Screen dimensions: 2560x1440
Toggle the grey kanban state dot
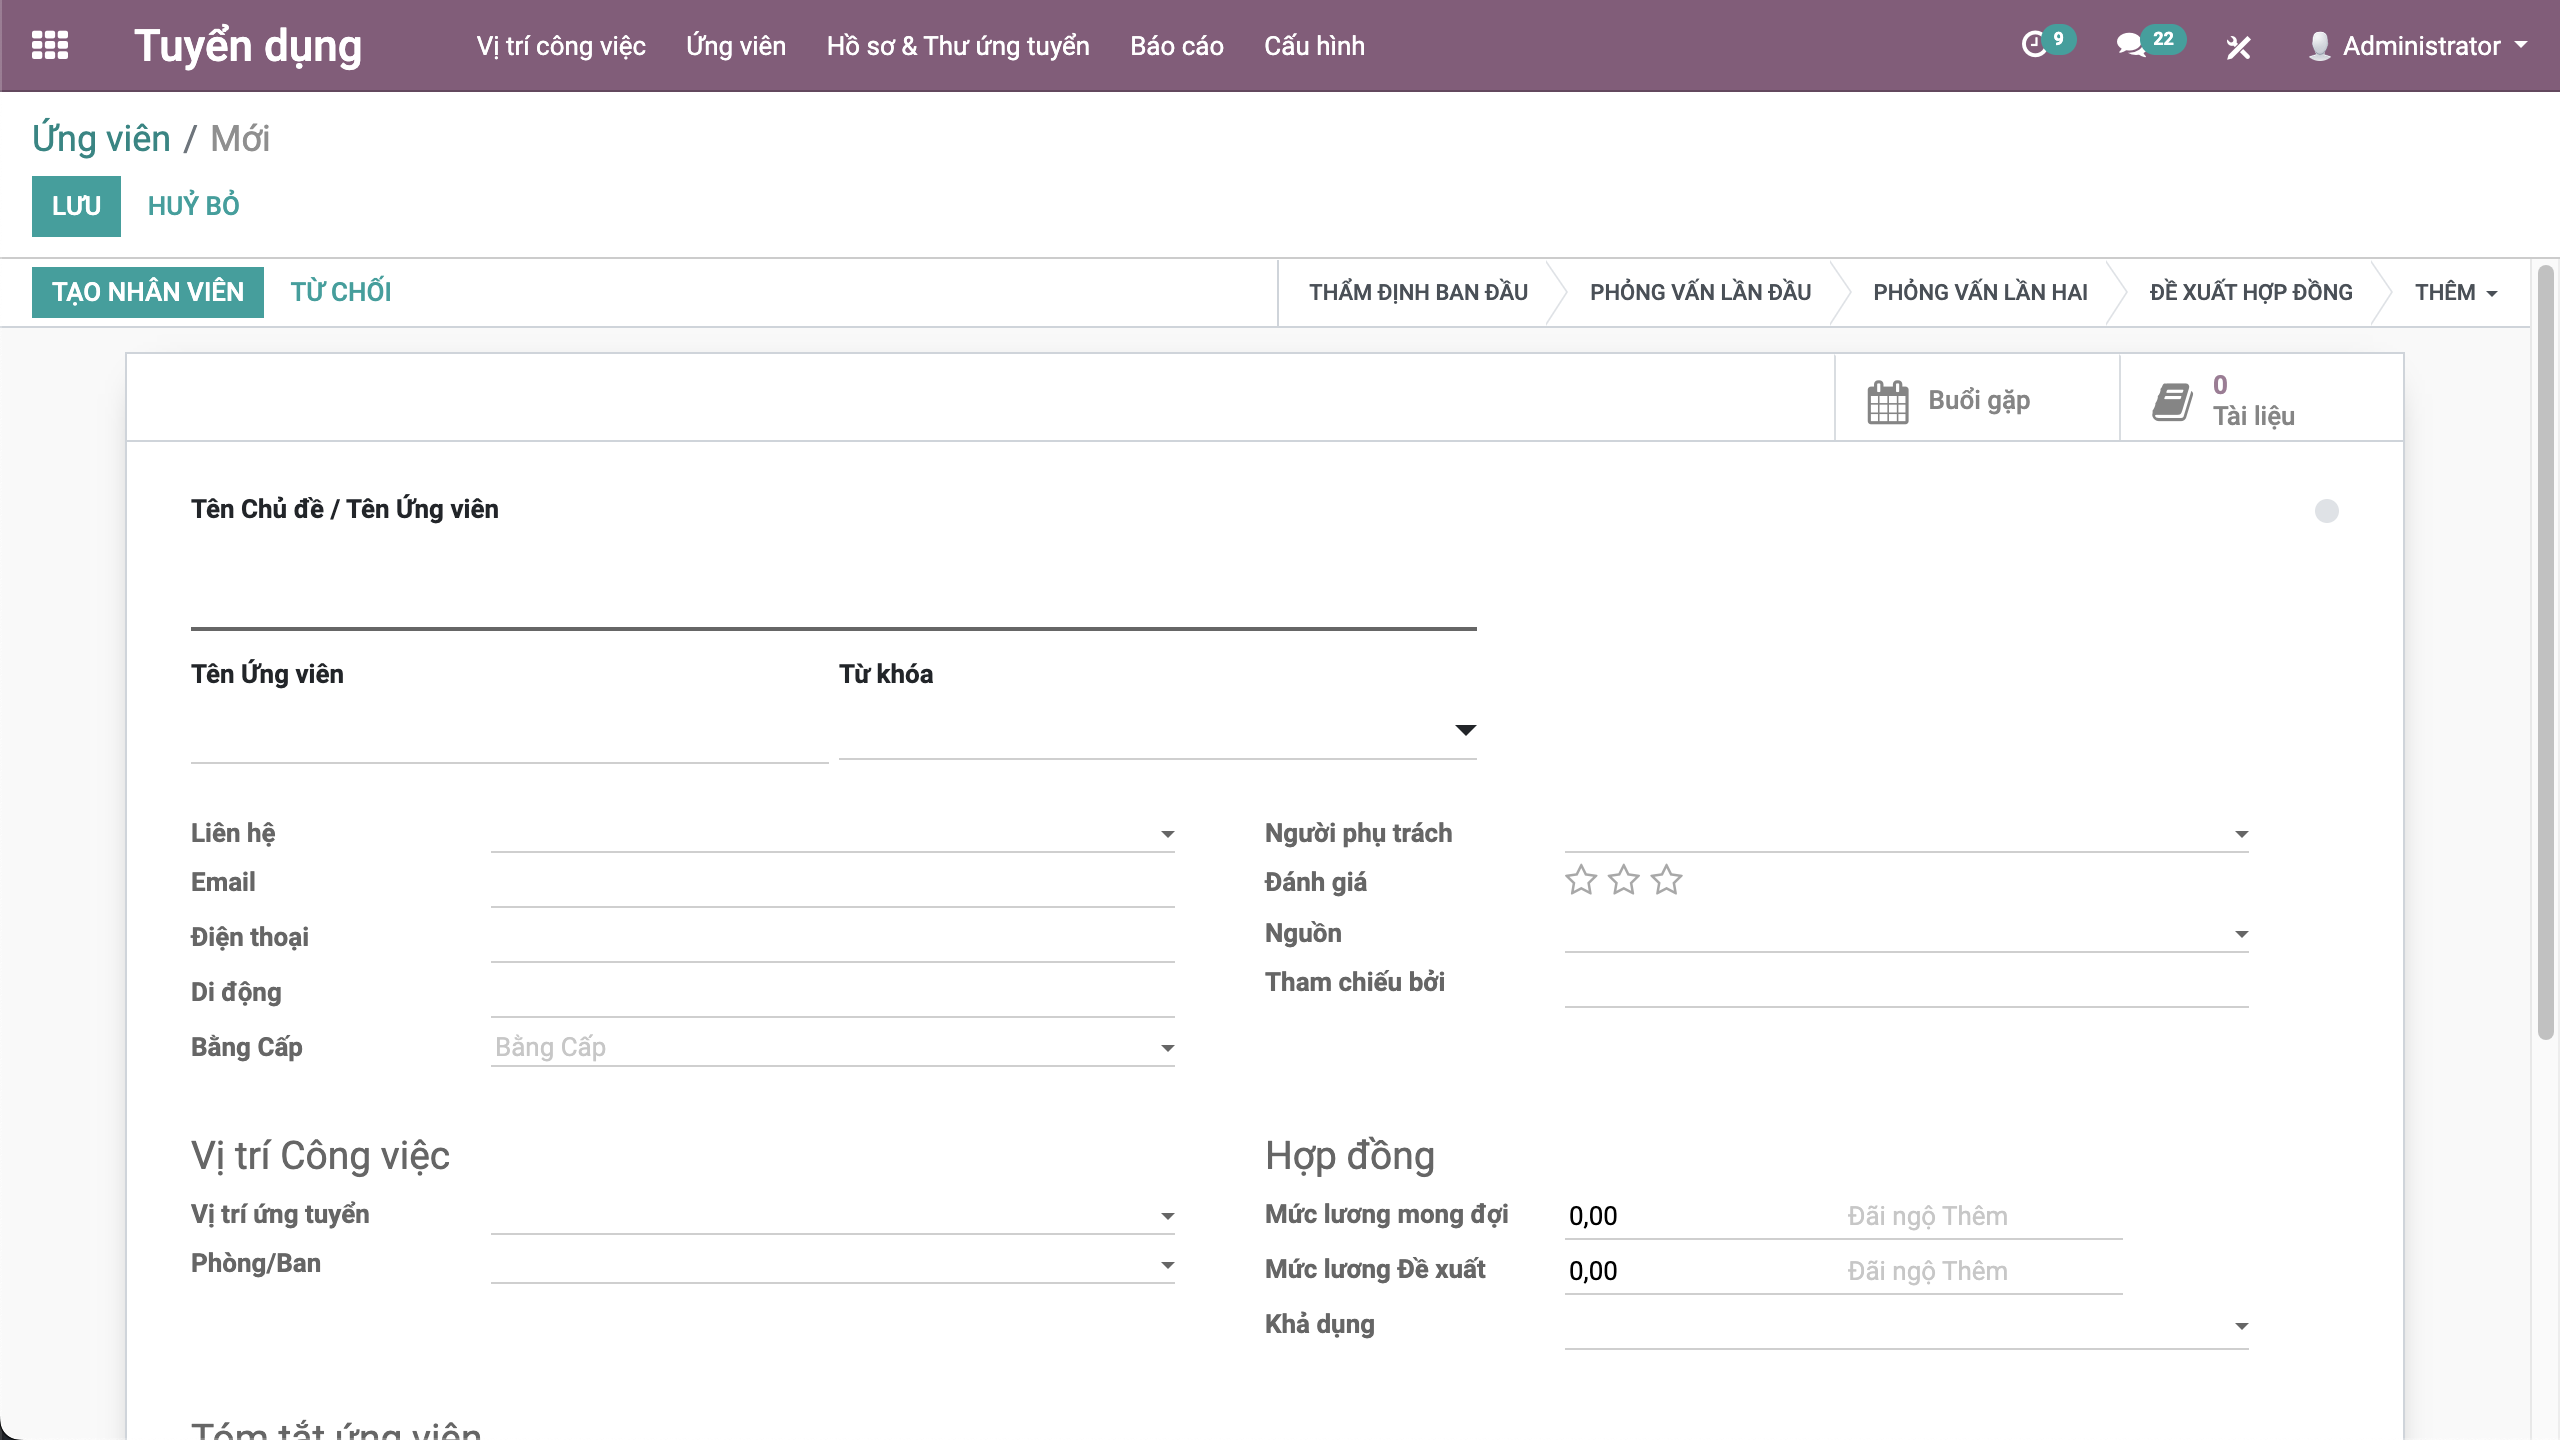pos(2327,511)
